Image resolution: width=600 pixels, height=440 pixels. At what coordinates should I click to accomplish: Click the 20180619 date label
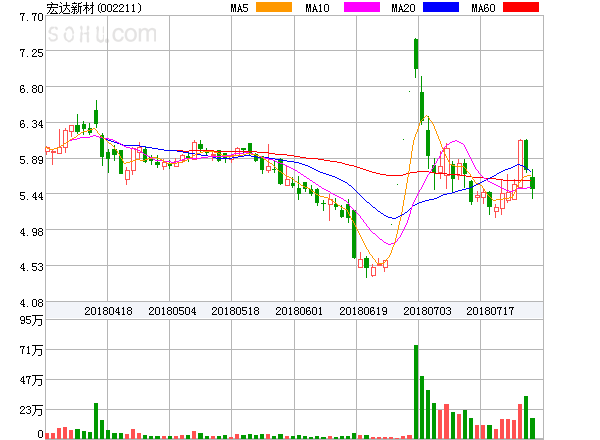pyautogui.click(x=364, y=311)
